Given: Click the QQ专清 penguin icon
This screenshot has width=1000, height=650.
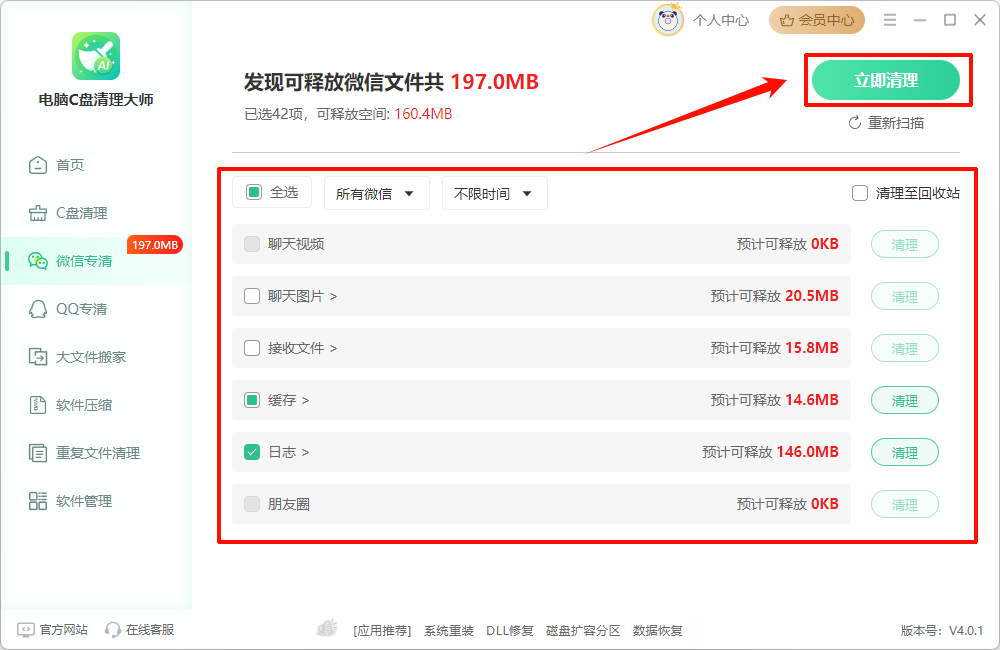Looking at the screenshot, I should point(38,309).
